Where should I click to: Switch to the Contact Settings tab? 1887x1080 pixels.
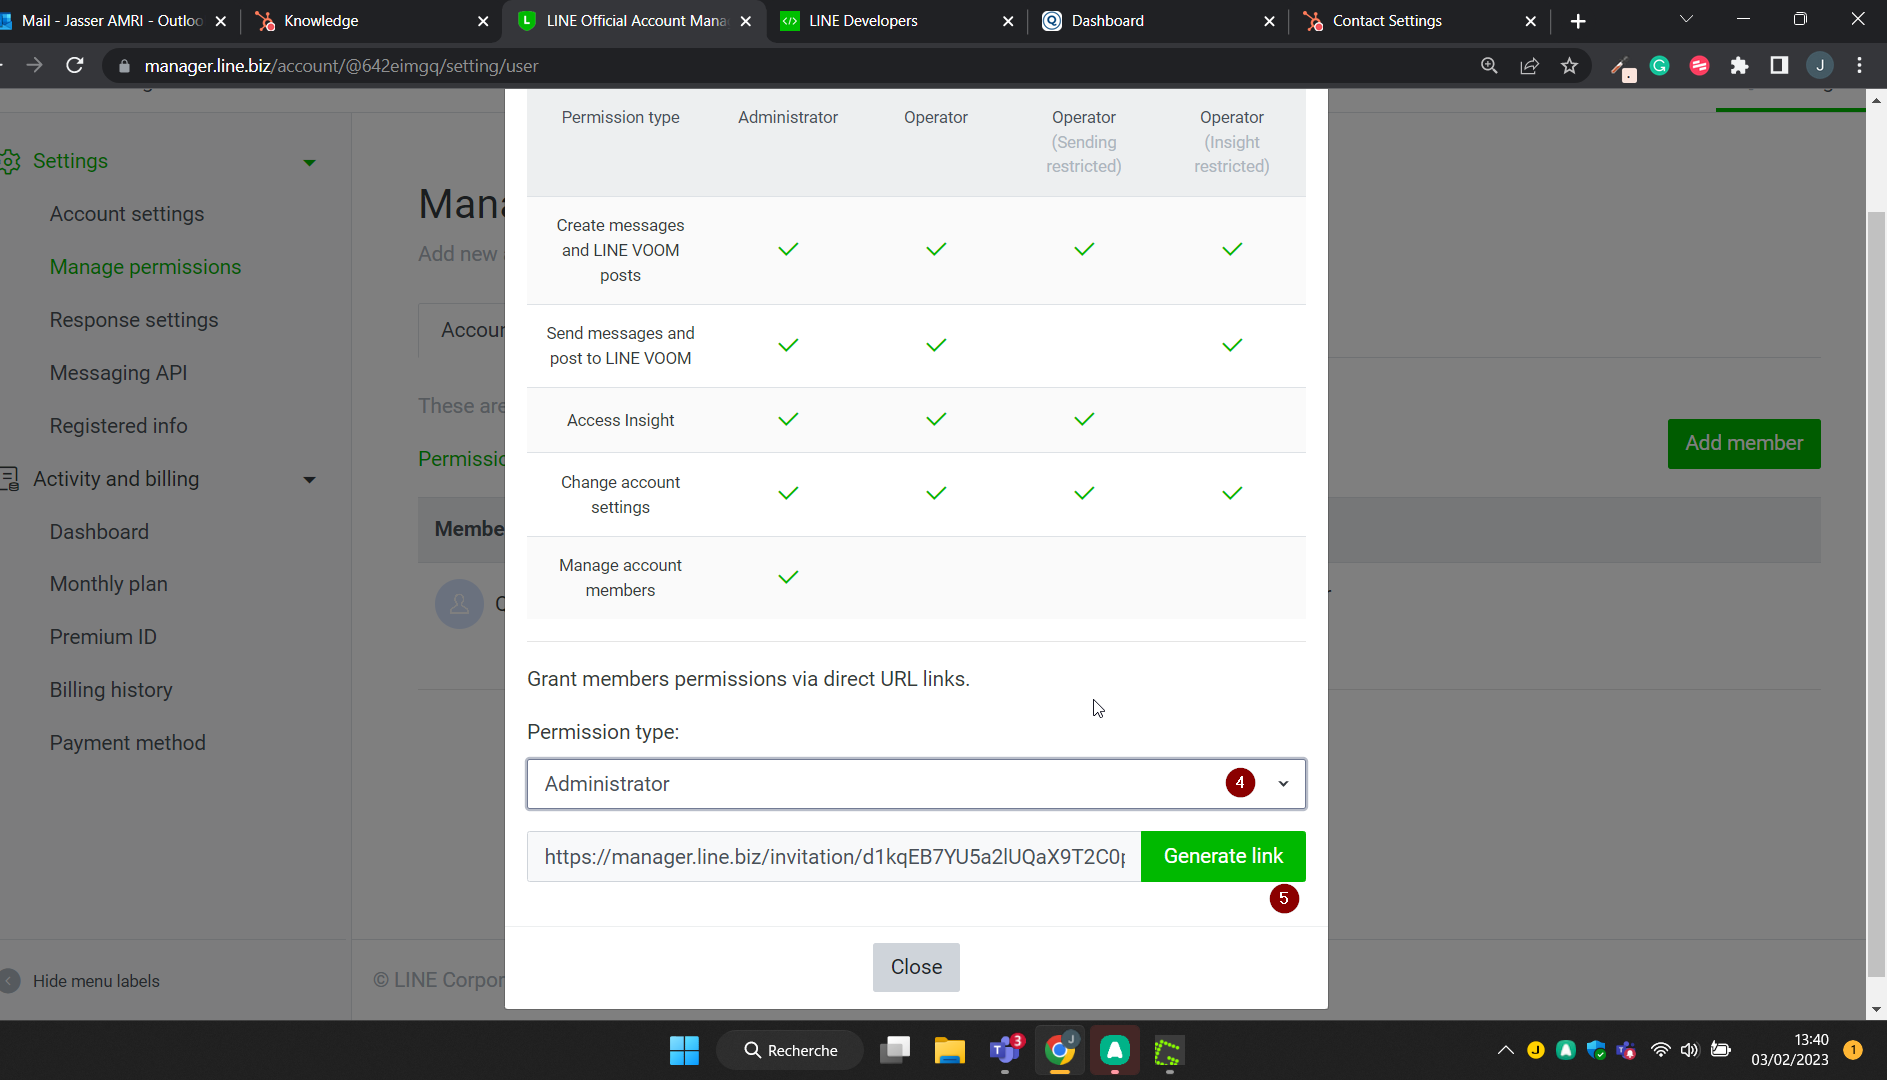[x=1386, y=21]
